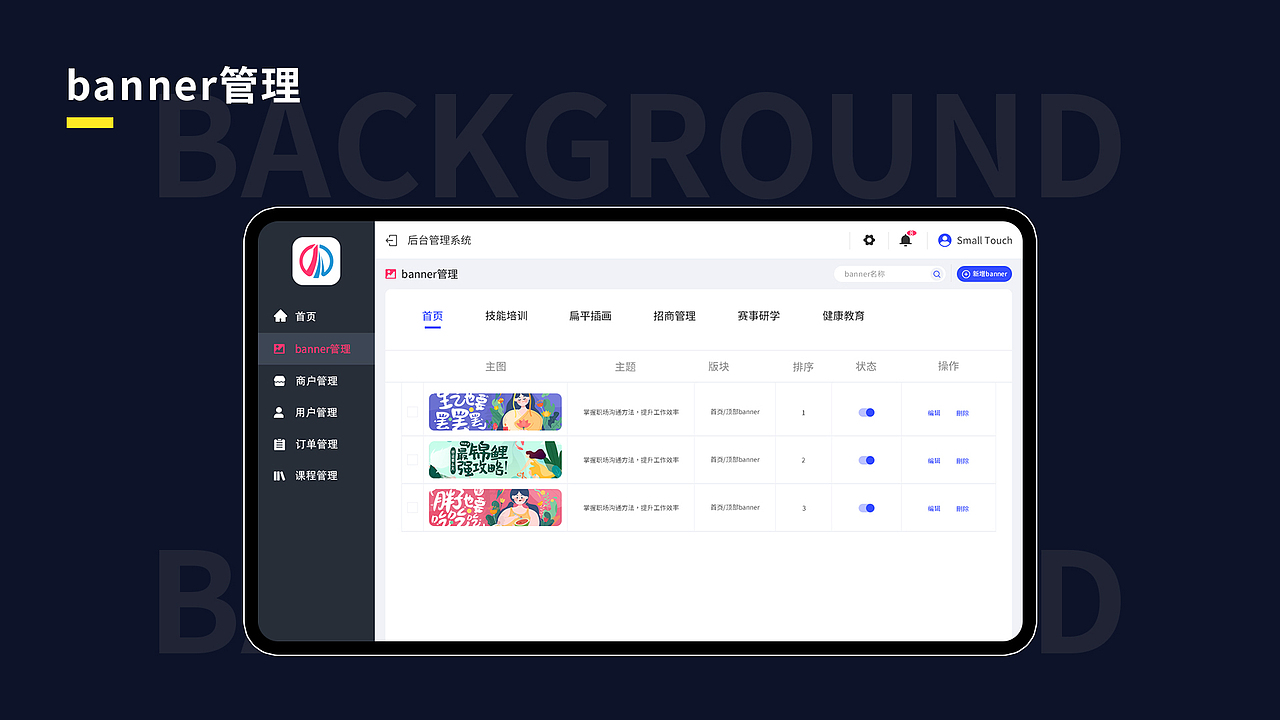
Task: Open 课程管理 in the sidebar
Action: (x=316, y=476)
